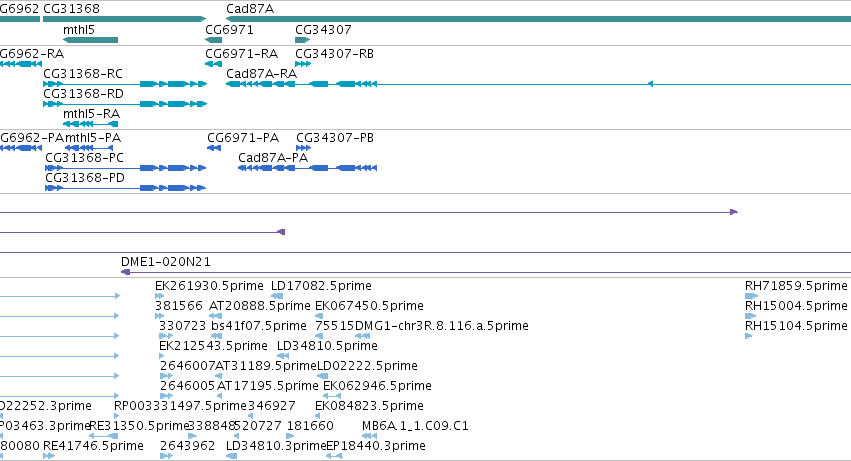The image size is (851, 461).
Task: Click EST LD34810.5prime
Action: pos(327,346)
